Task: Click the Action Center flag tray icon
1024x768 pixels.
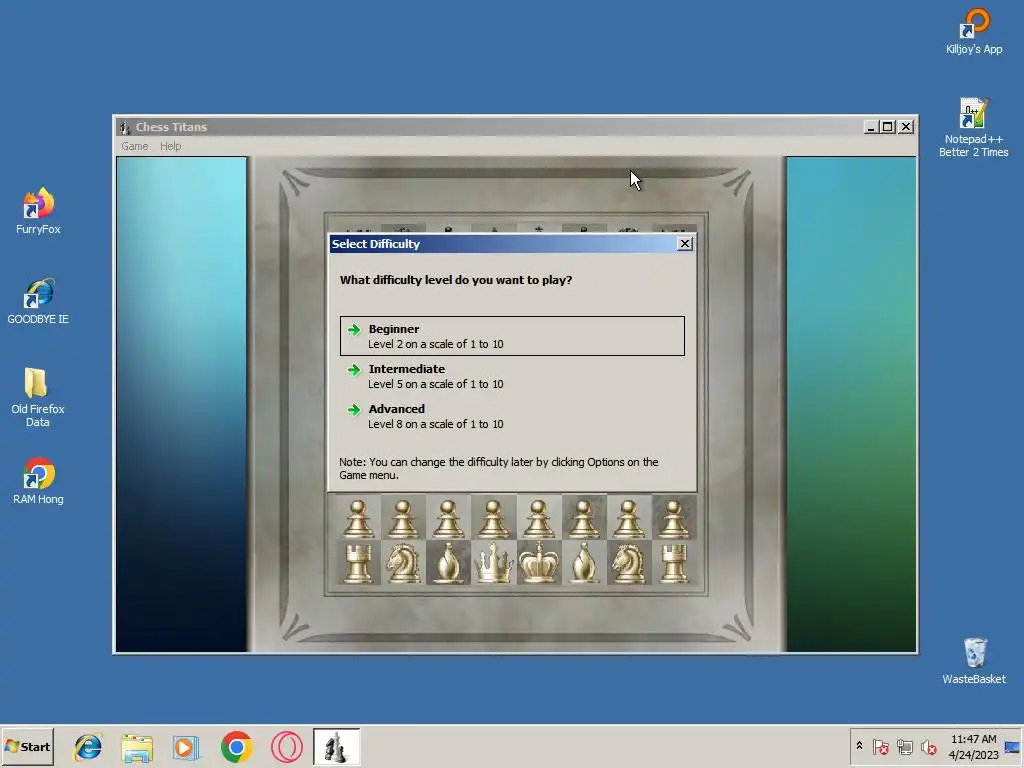Action: (880, 746)
